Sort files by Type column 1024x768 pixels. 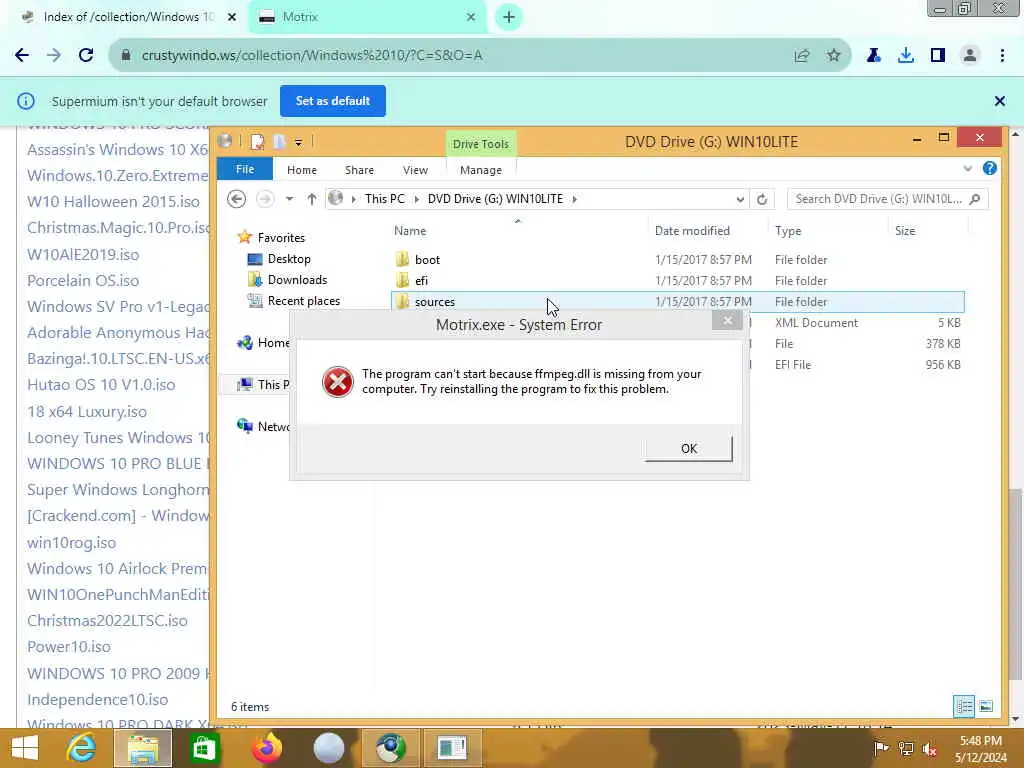coord(788,231)
